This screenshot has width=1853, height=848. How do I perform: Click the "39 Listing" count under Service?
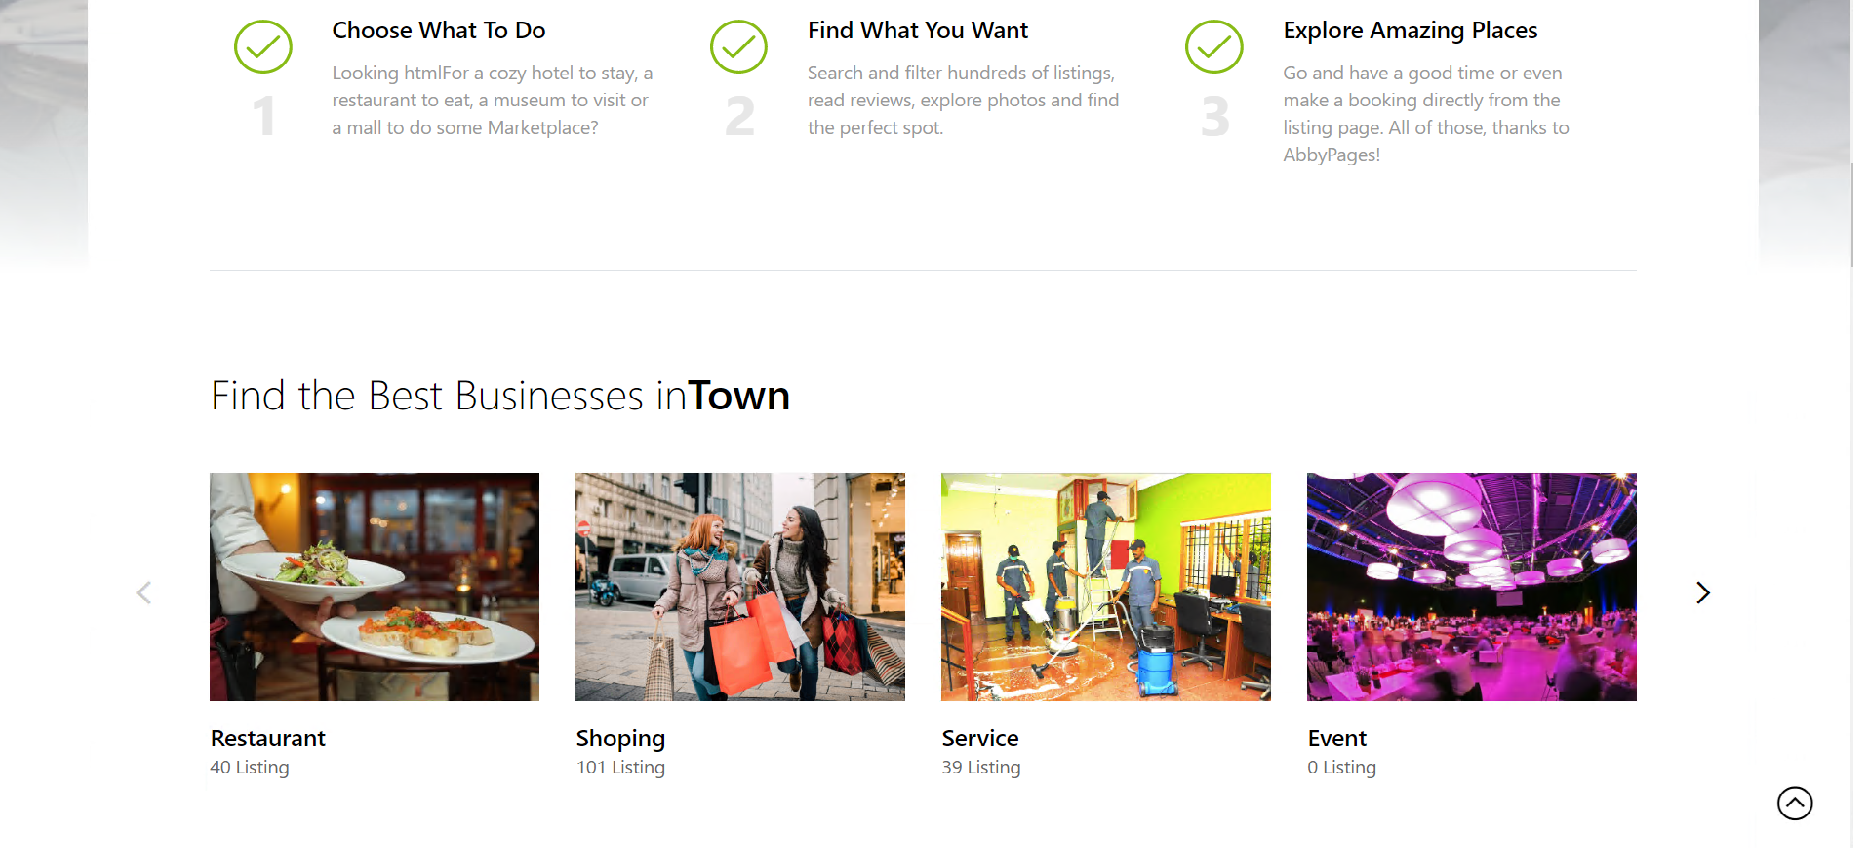point(981,767)
